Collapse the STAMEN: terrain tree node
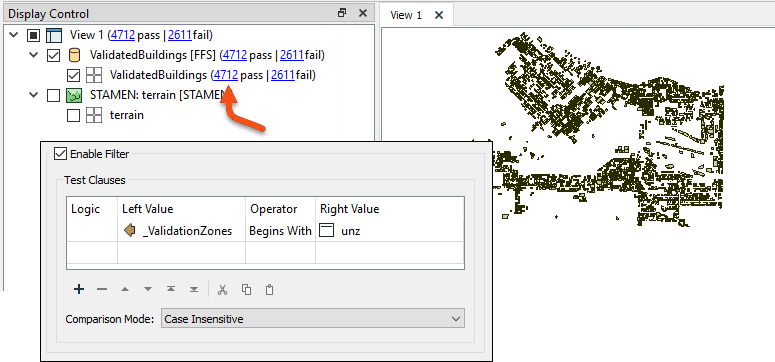The height and width of the screenshot is (362, 775). pyautogui.click(x=34, y=95)
